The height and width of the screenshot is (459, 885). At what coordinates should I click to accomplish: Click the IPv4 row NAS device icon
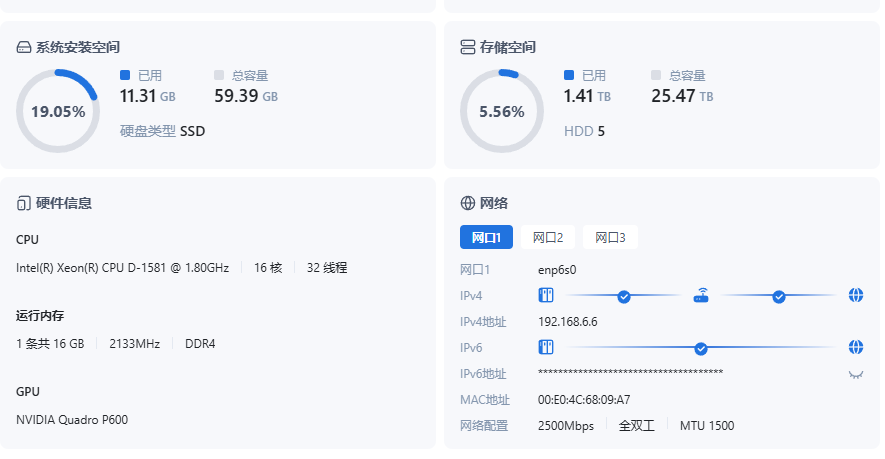point(546,295)
